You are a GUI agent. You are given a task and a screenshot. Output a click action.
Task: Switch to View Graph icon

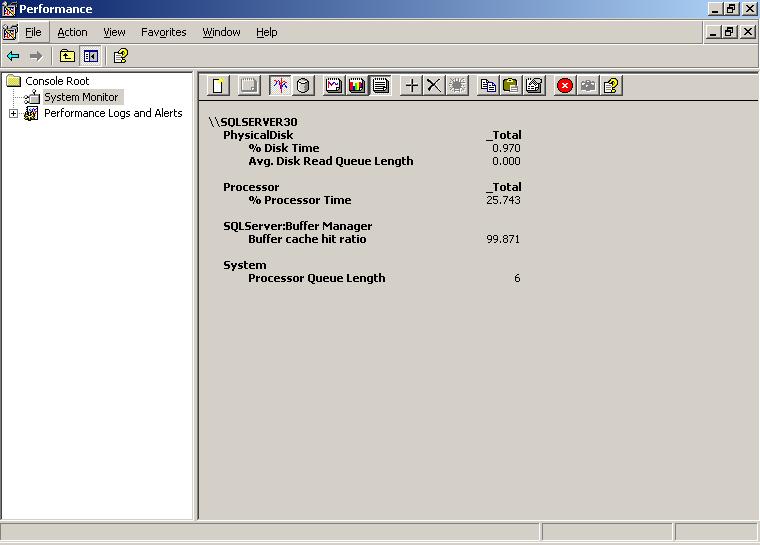[333, 86]
